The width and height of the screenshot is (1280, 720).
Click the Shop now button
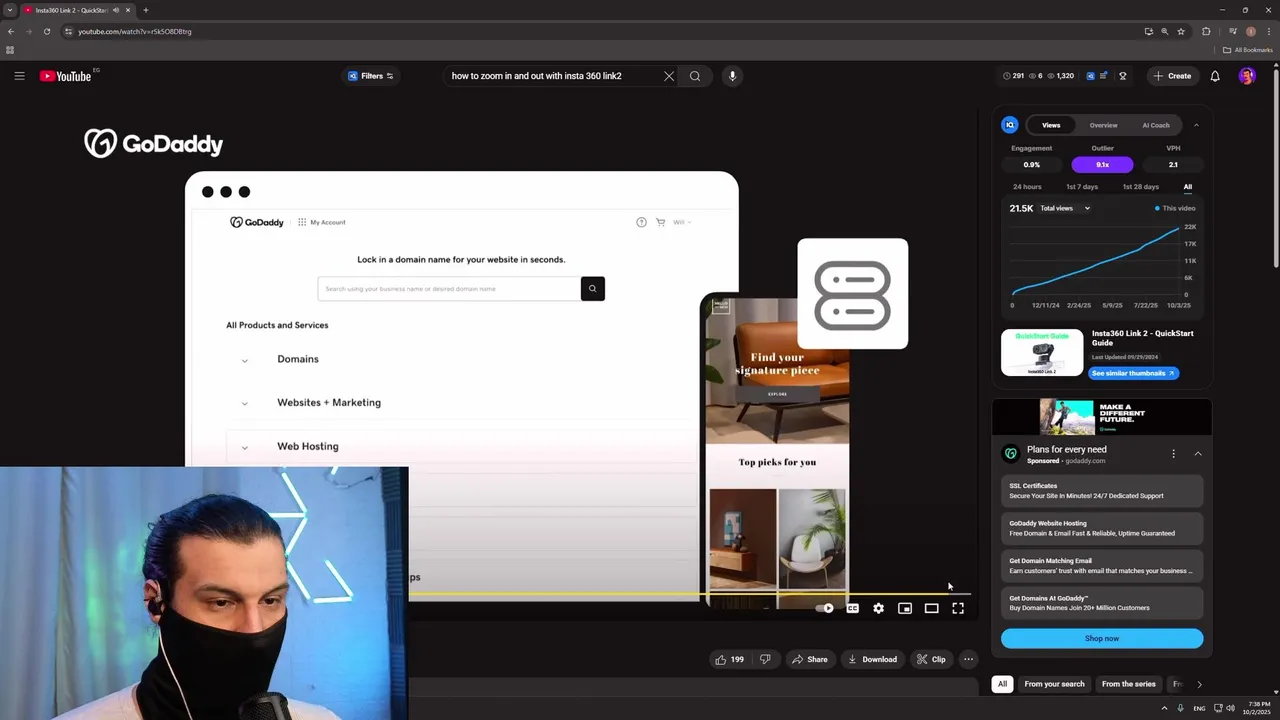pos(1102,638)
